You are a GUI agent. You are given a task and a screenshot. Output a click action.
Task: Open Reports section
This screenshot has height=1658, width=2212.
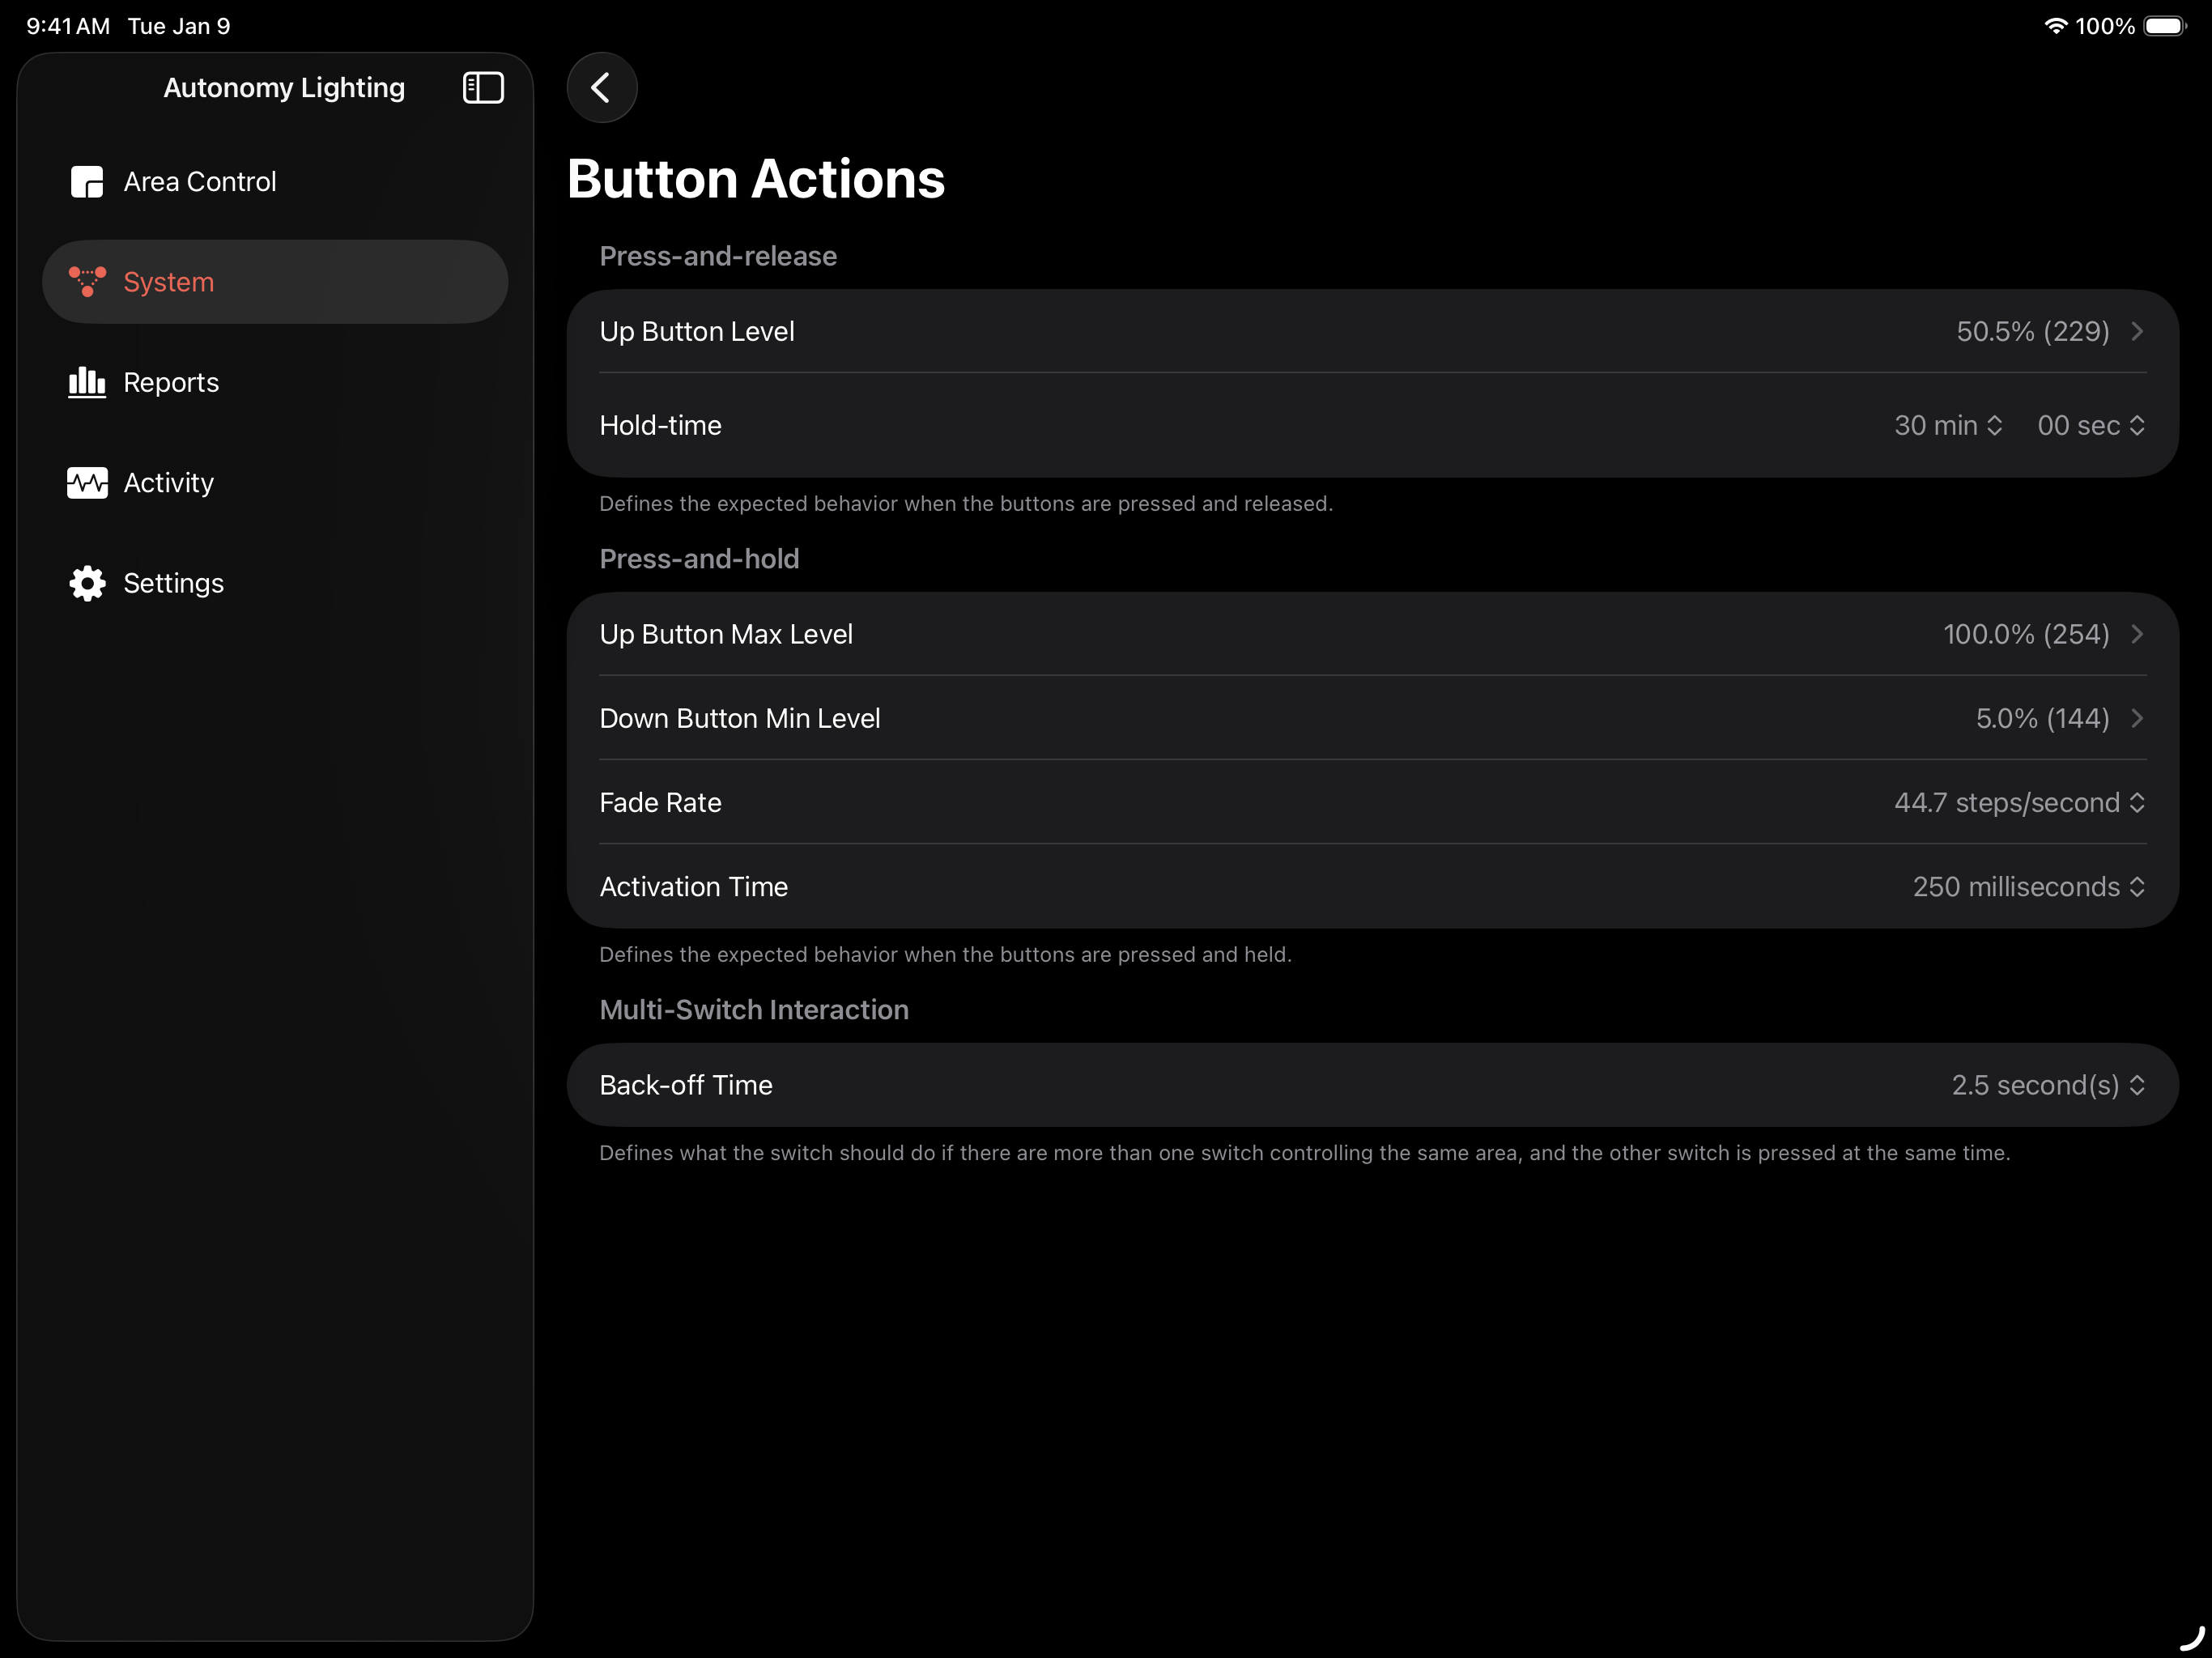click(x=275, y=382)
